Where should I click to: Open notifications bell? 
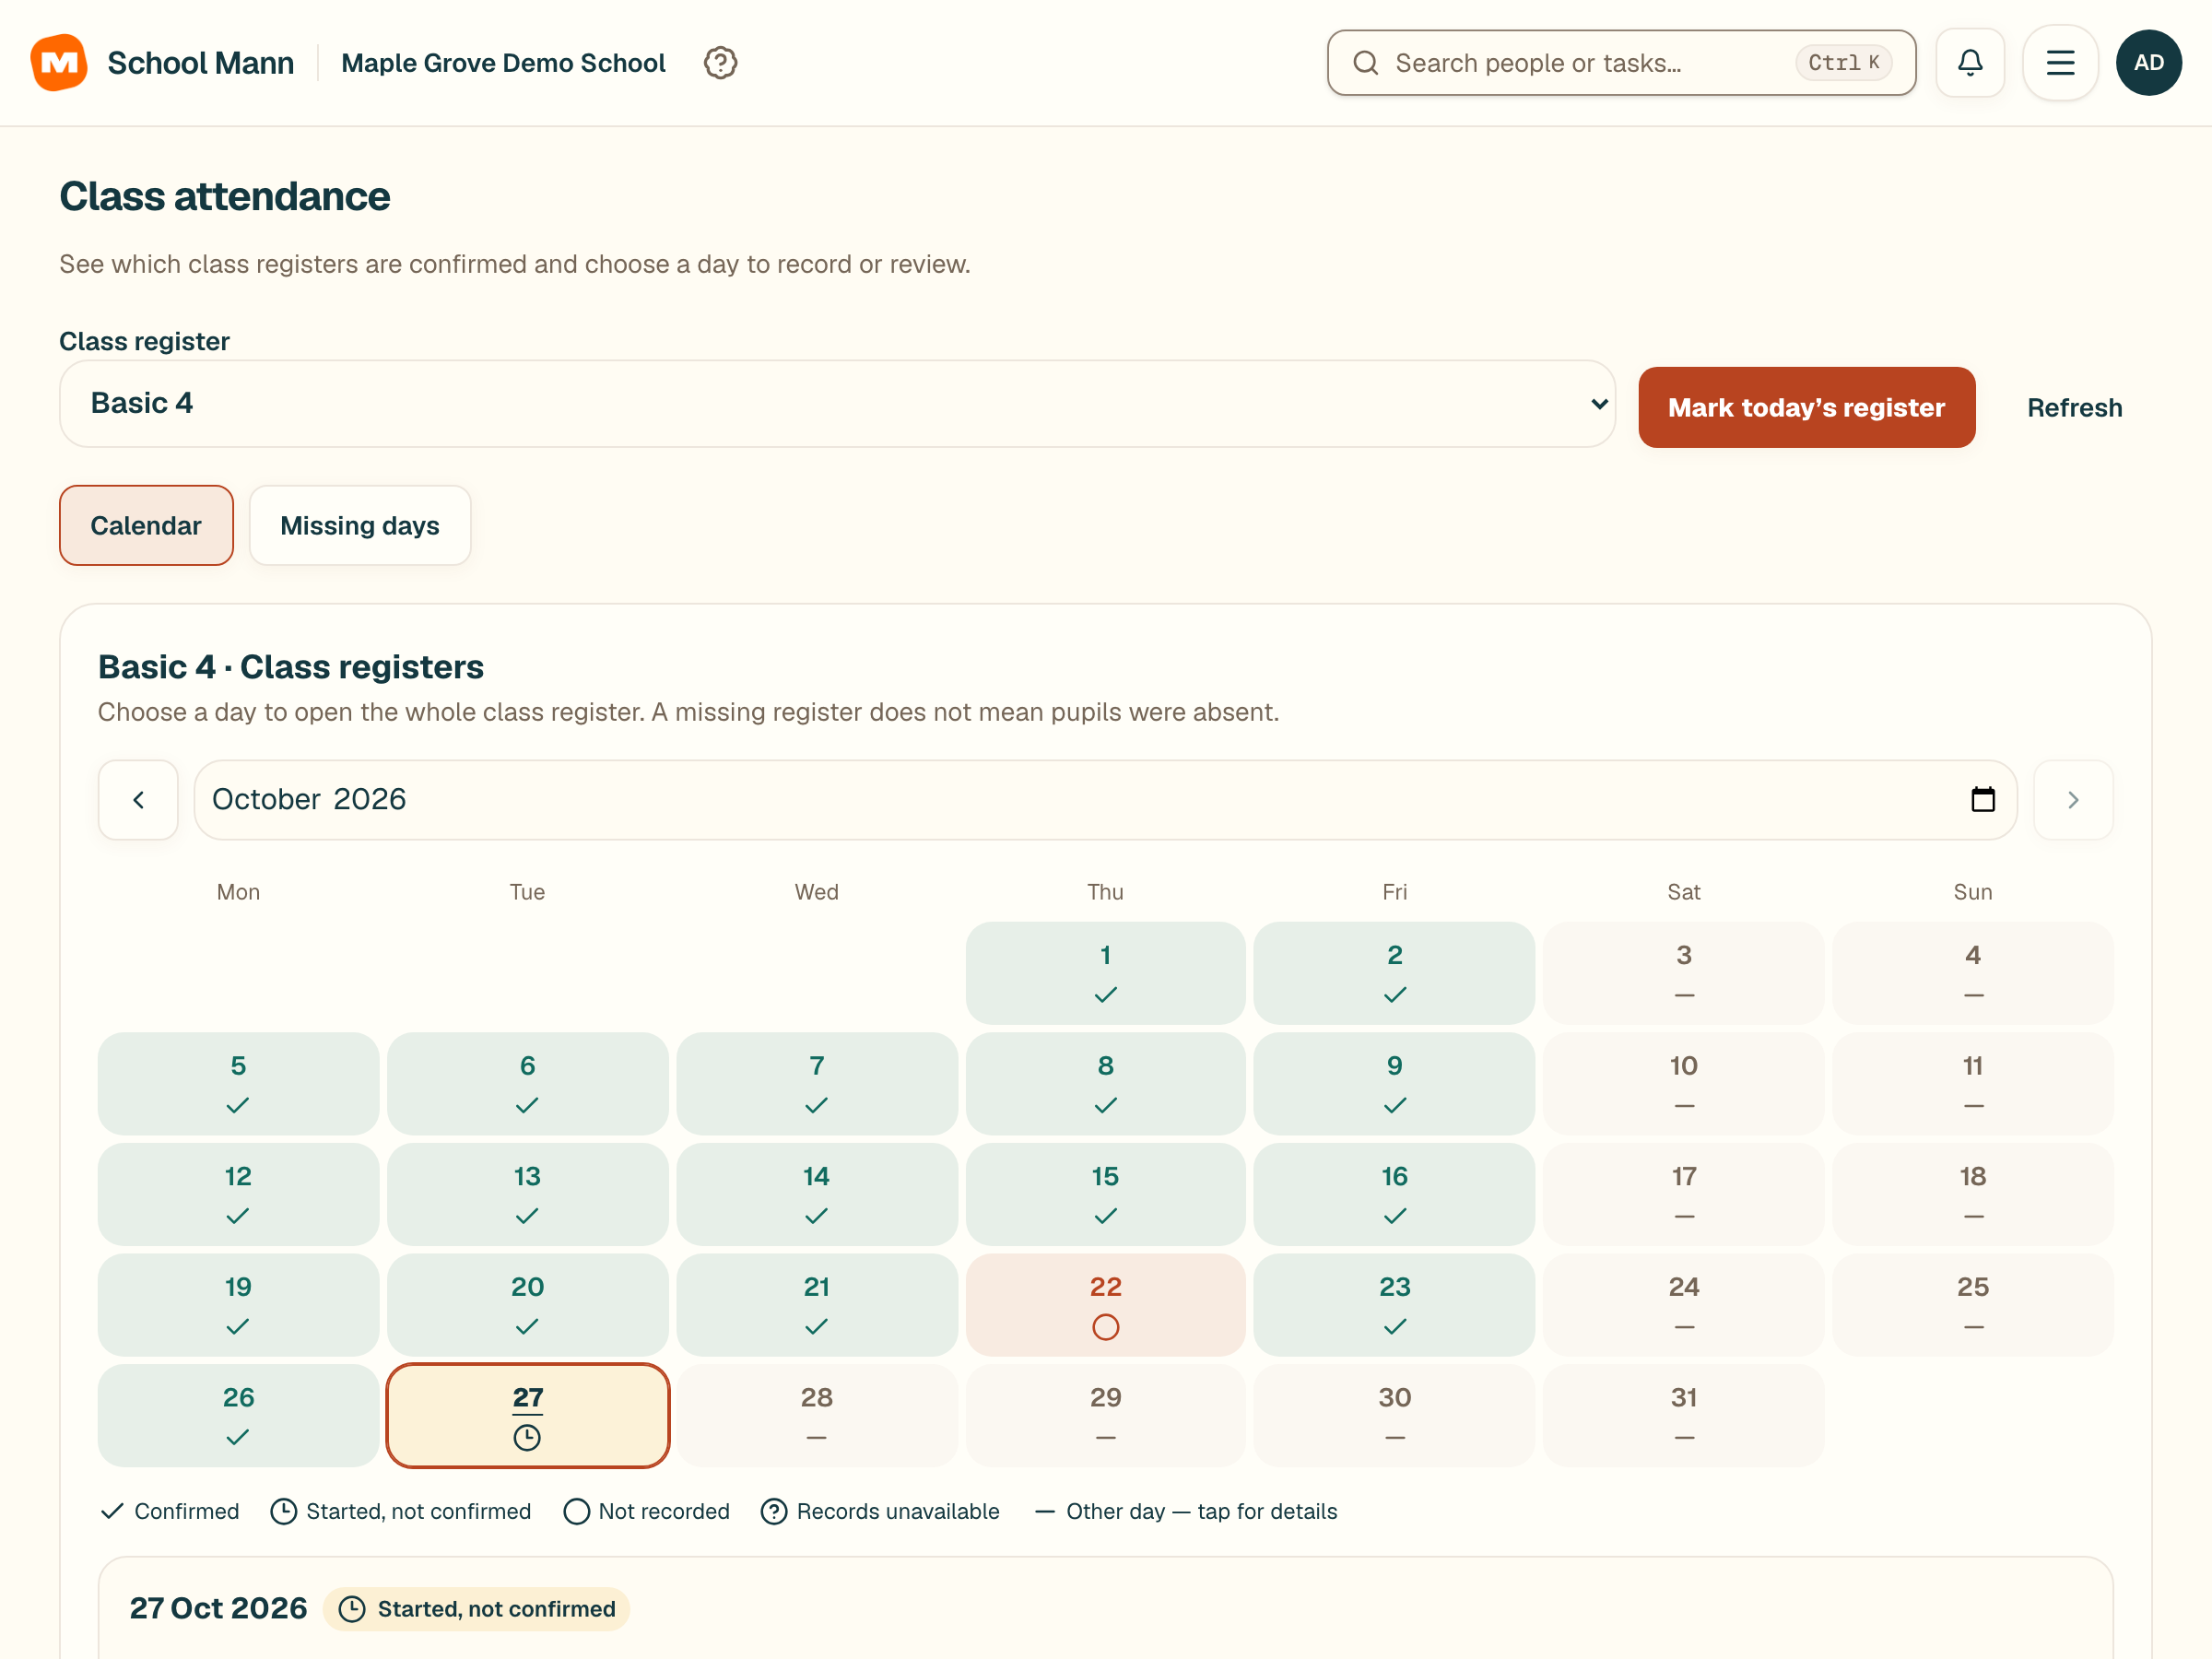point(1970,63)
